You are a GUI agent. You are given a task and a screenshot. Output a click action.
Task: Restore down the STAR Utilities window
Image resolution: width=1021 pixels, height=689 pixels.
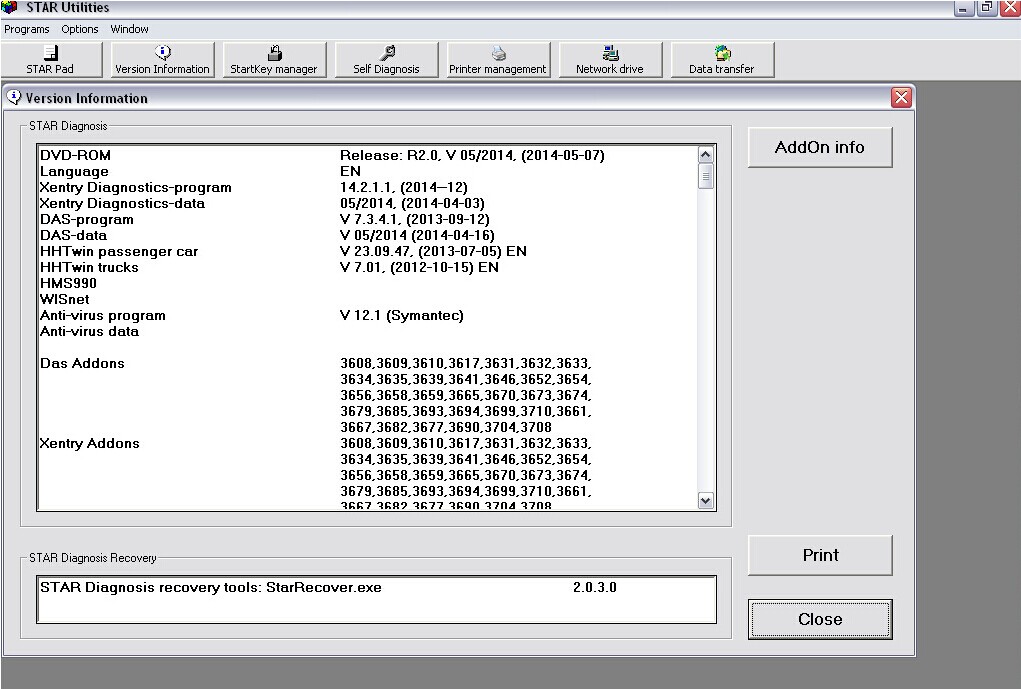tap(987, 8)
